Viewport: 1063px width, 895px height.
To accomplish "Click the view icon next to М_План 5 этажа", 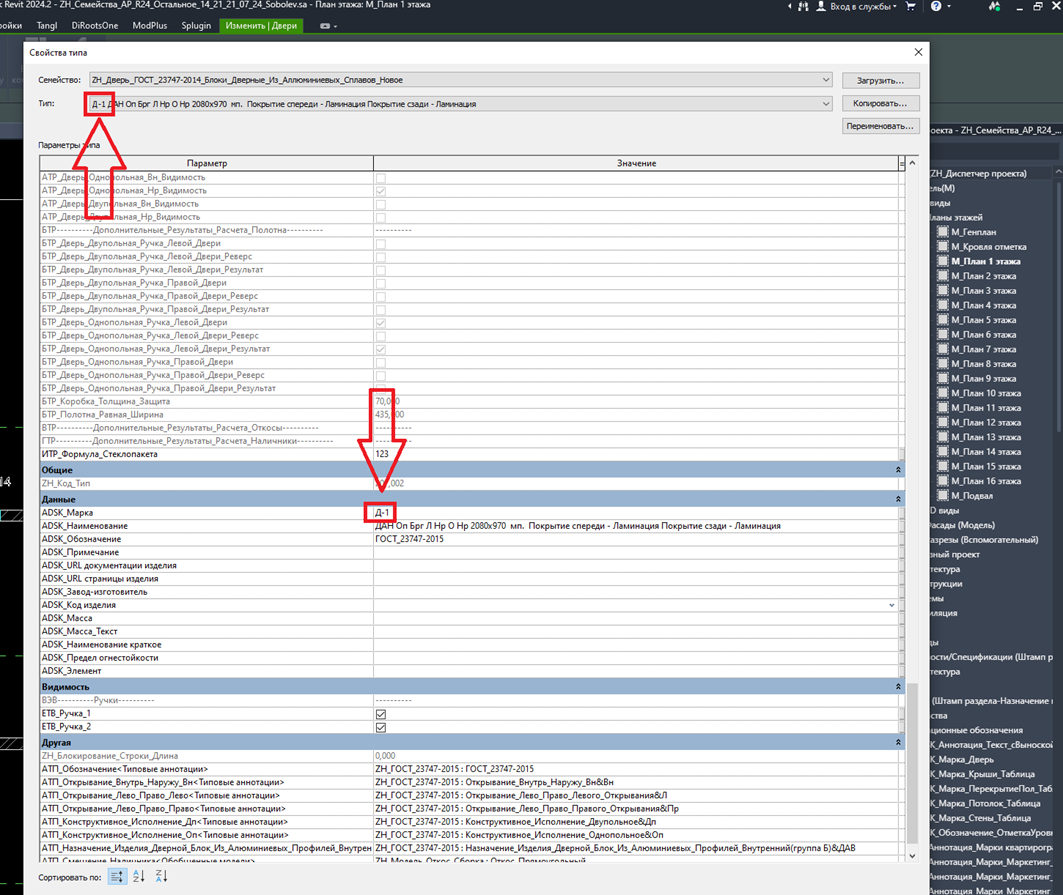I will pos(942,320).
